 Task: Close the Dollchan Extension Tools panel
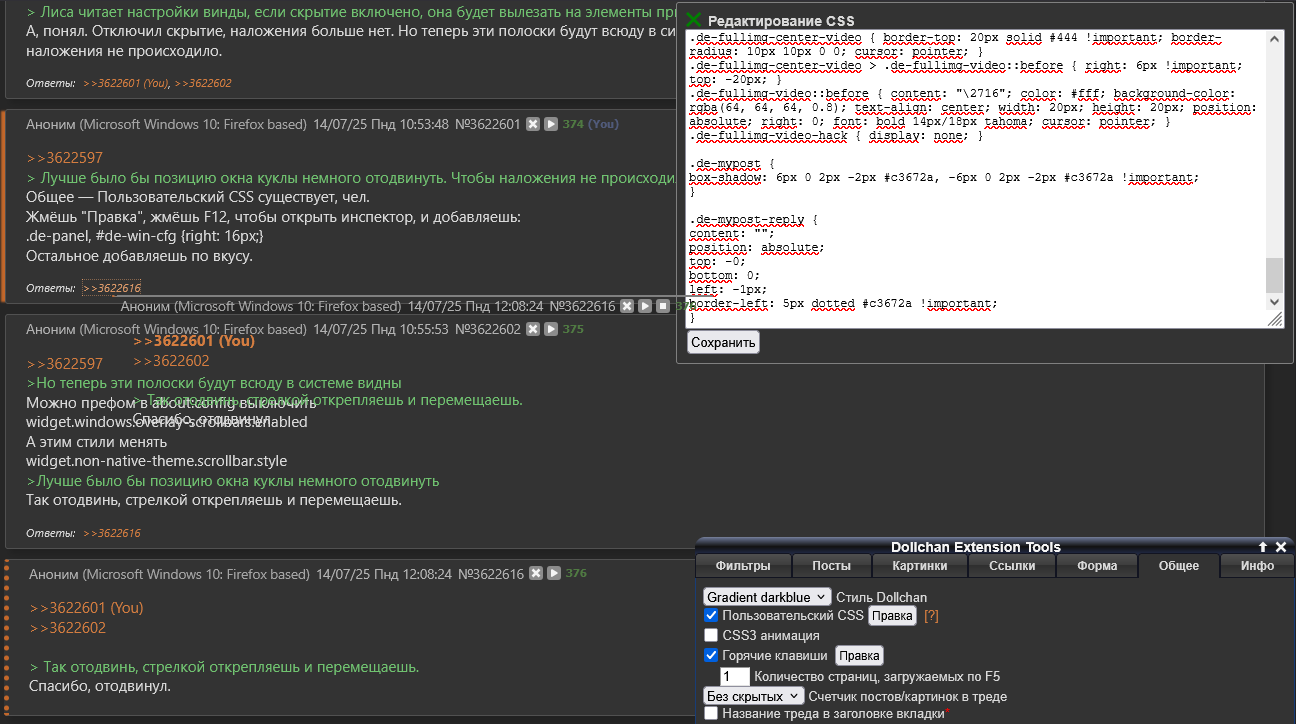(1281, 547)
